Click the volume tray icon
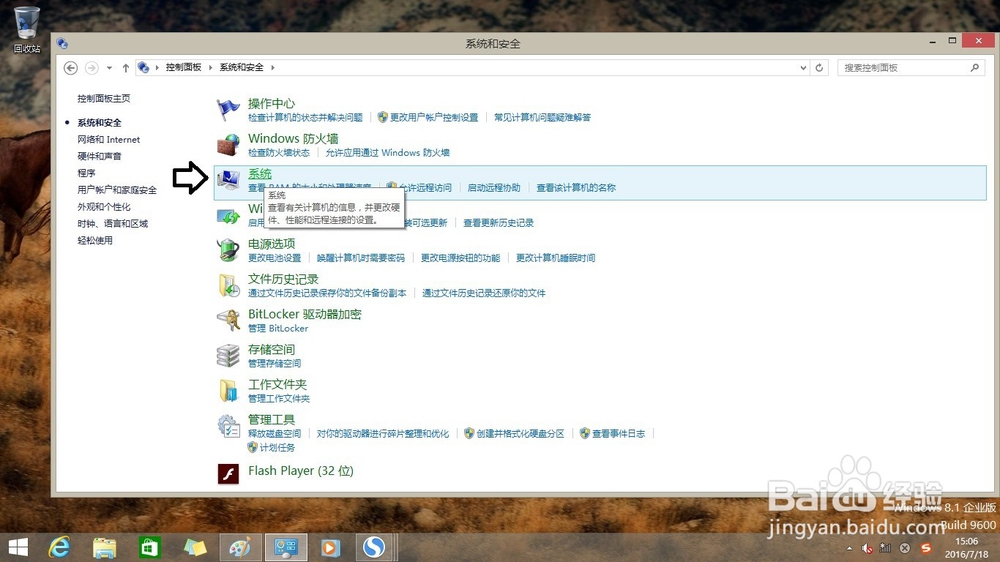This screenshot has width=1000, height=562. [x=867, y=548]
